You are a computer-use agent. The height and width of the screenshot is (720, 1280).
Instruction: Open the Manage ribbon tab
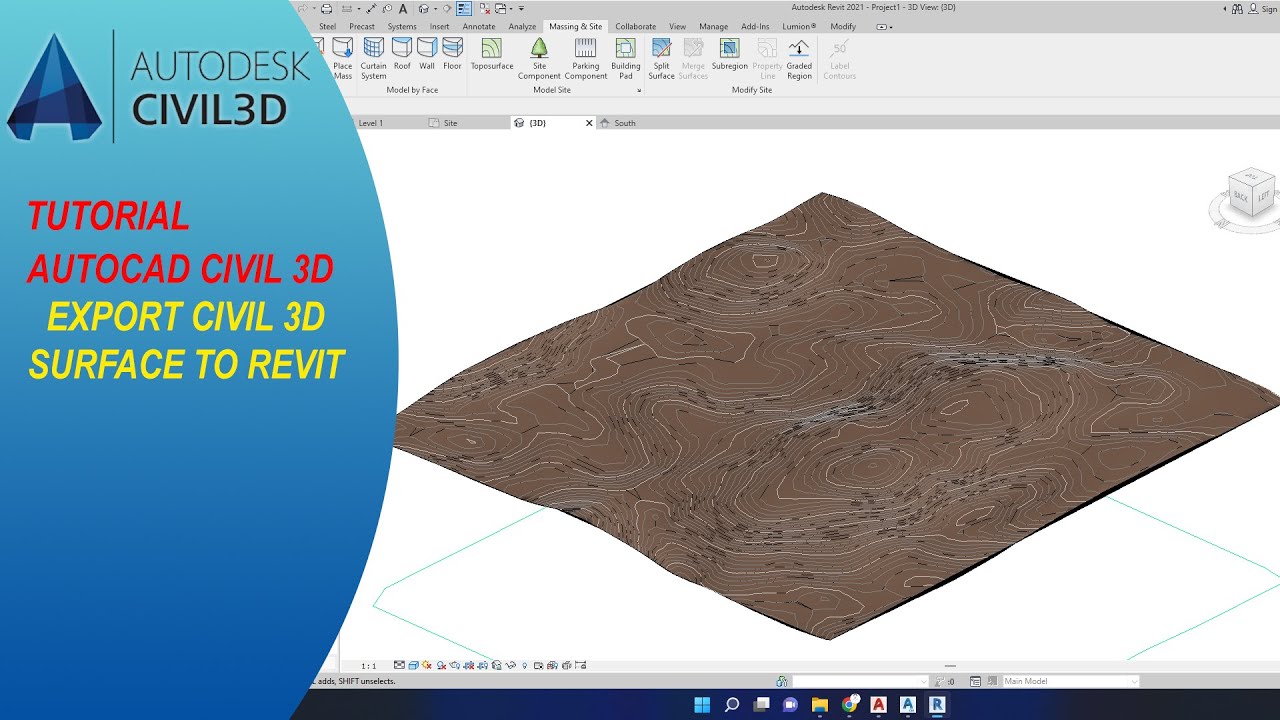pyautogui.click(x=713, y=26)
